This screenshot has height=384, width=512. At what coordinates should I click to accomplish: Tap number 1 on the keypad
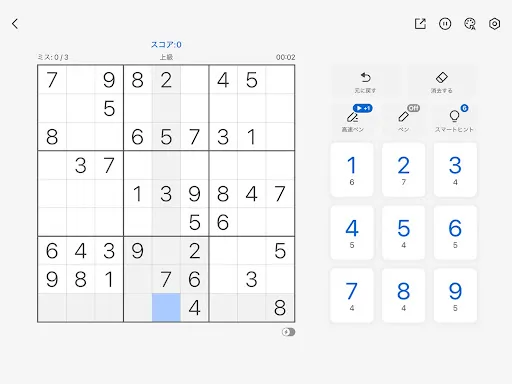click(352, 170)
